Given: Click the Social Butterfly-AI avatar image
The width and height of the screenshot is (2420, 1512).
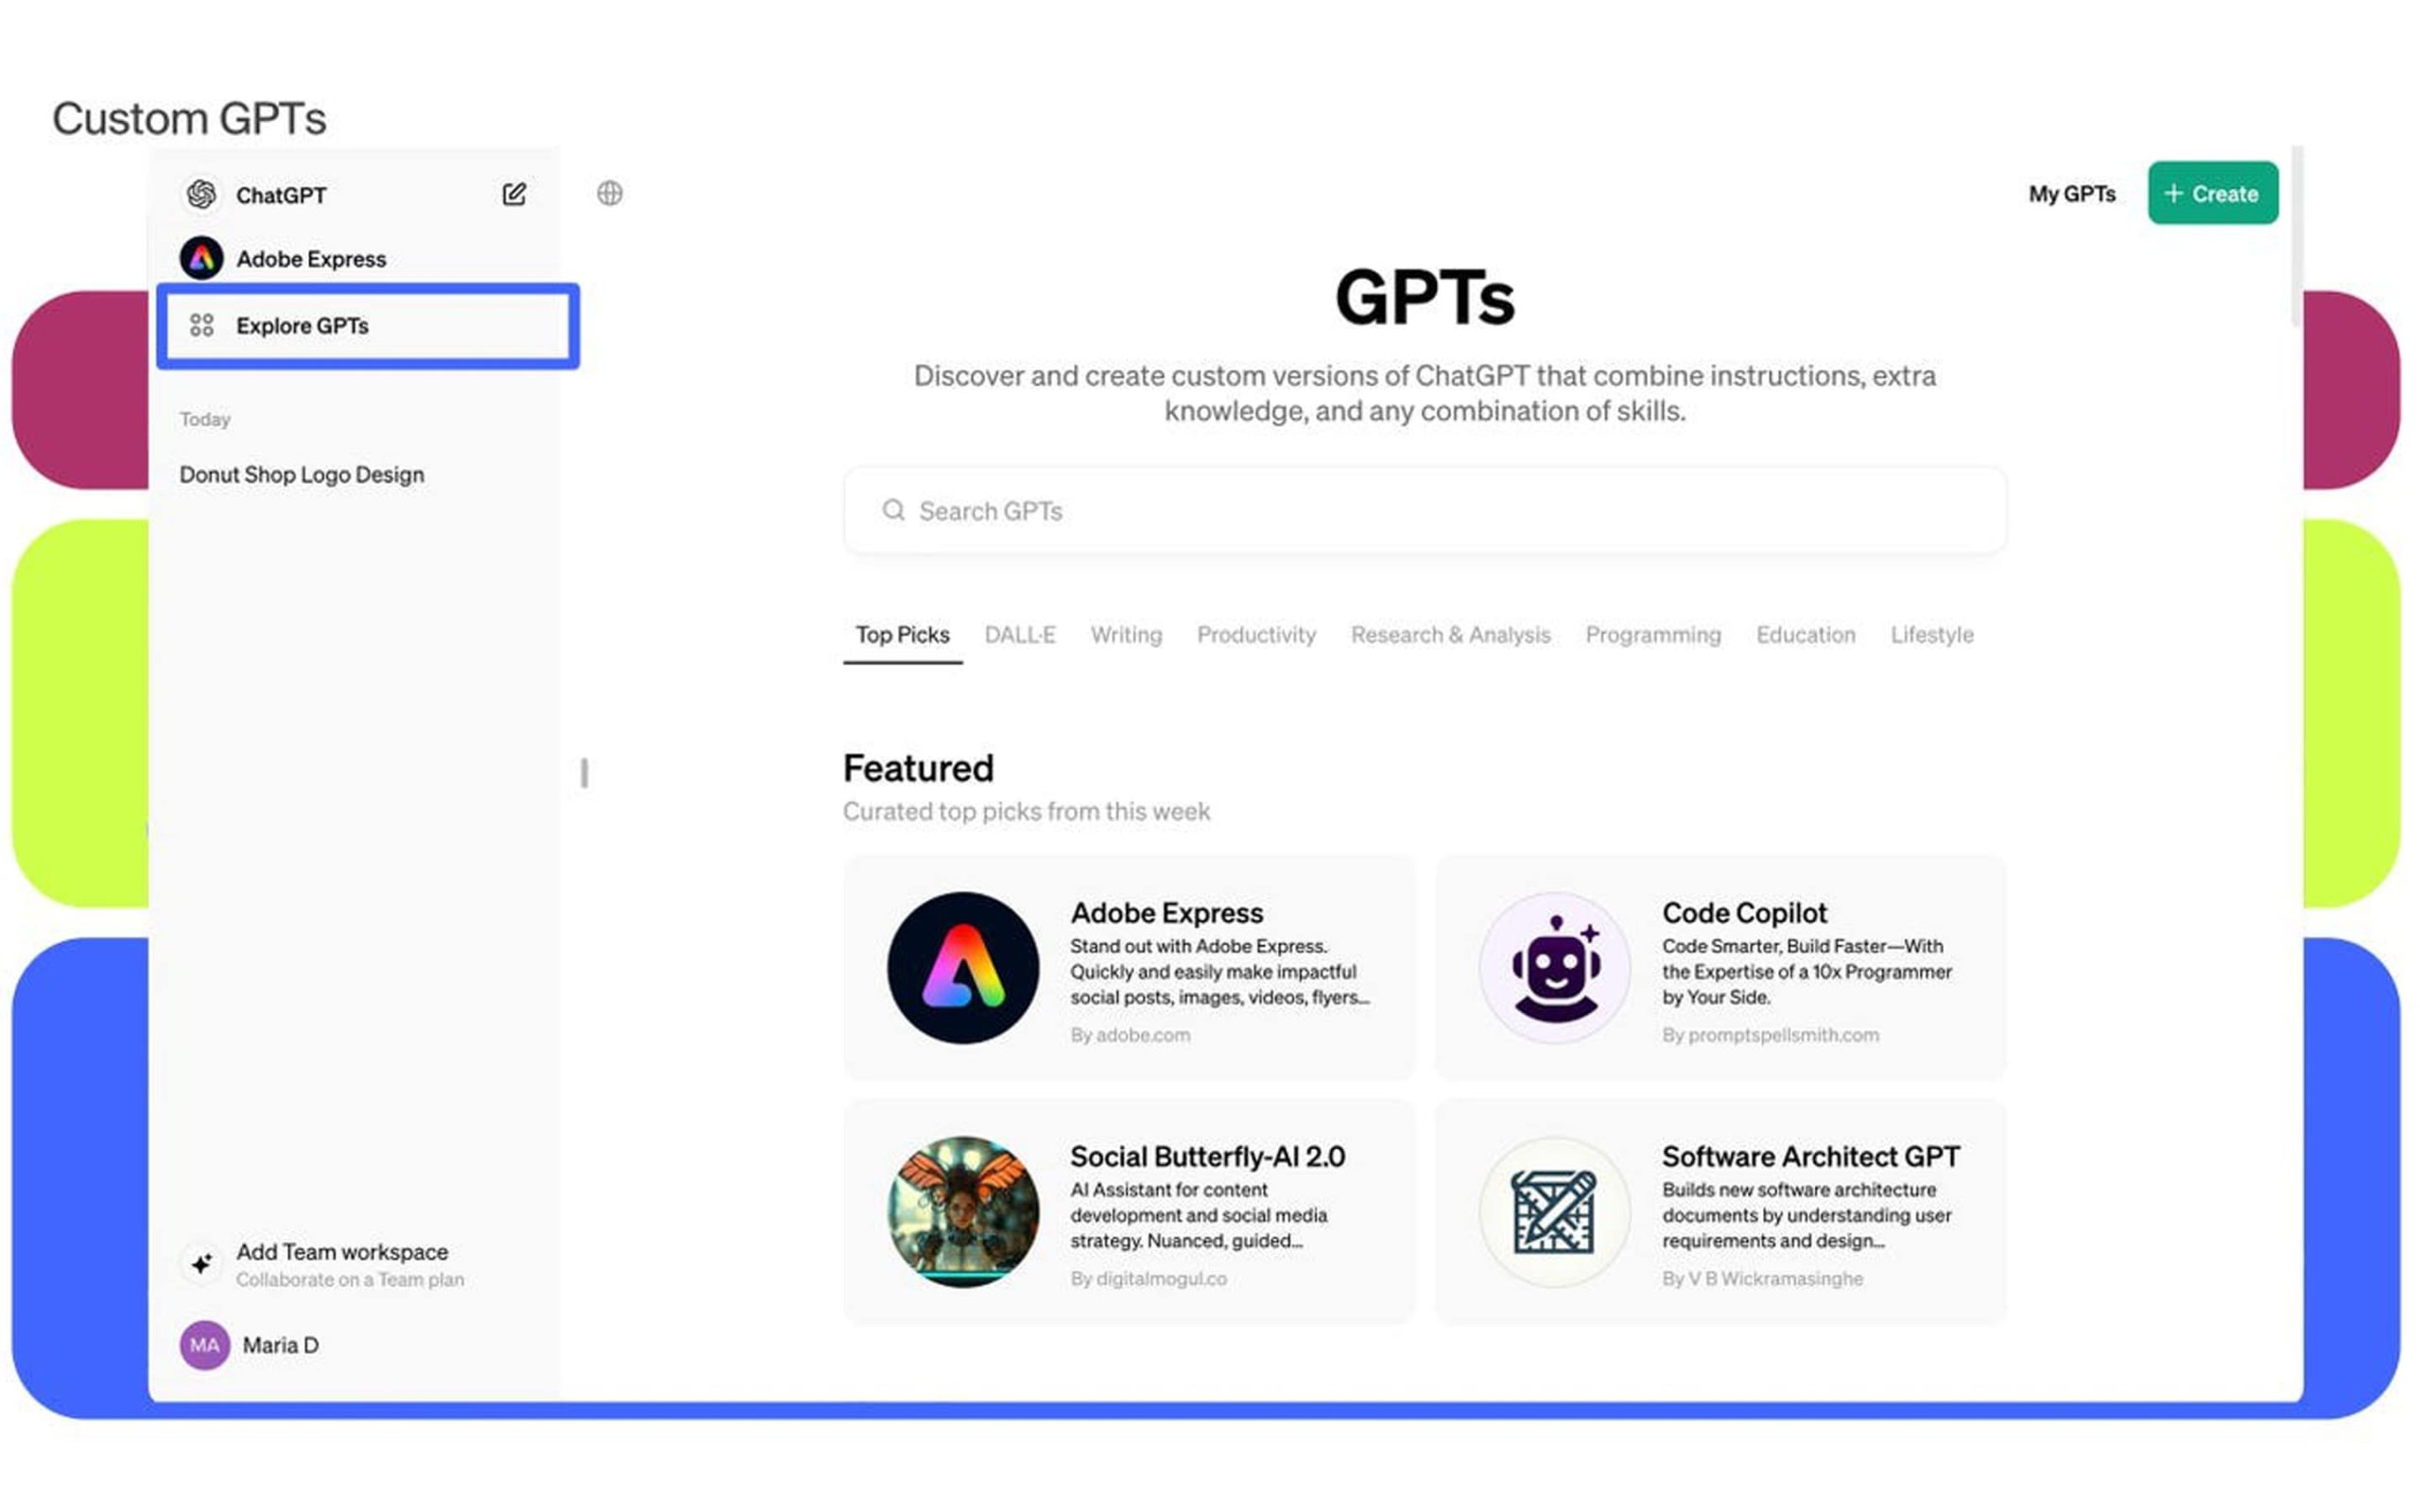Looking at the screenshot, I should click(963, 1211).
